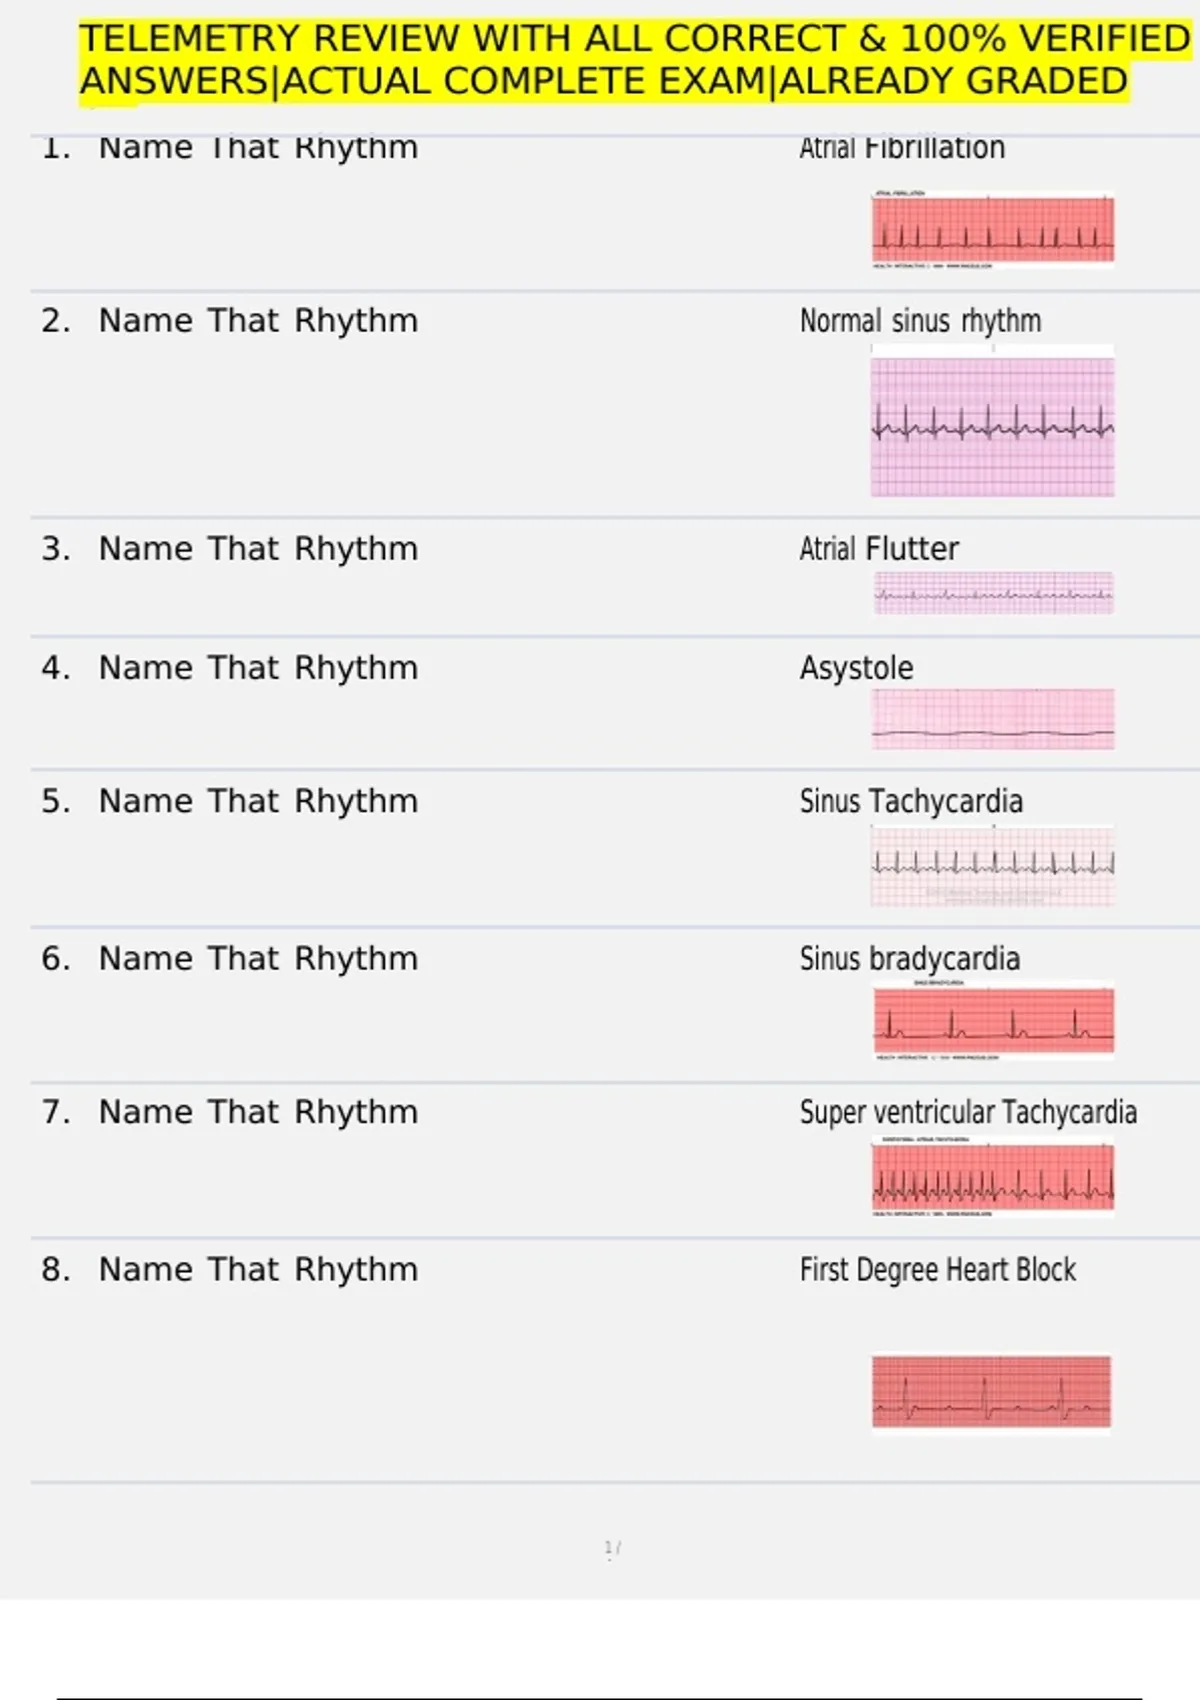
Task: Select question 5 "Name That Rhythm" text
Action: (258, 802)
